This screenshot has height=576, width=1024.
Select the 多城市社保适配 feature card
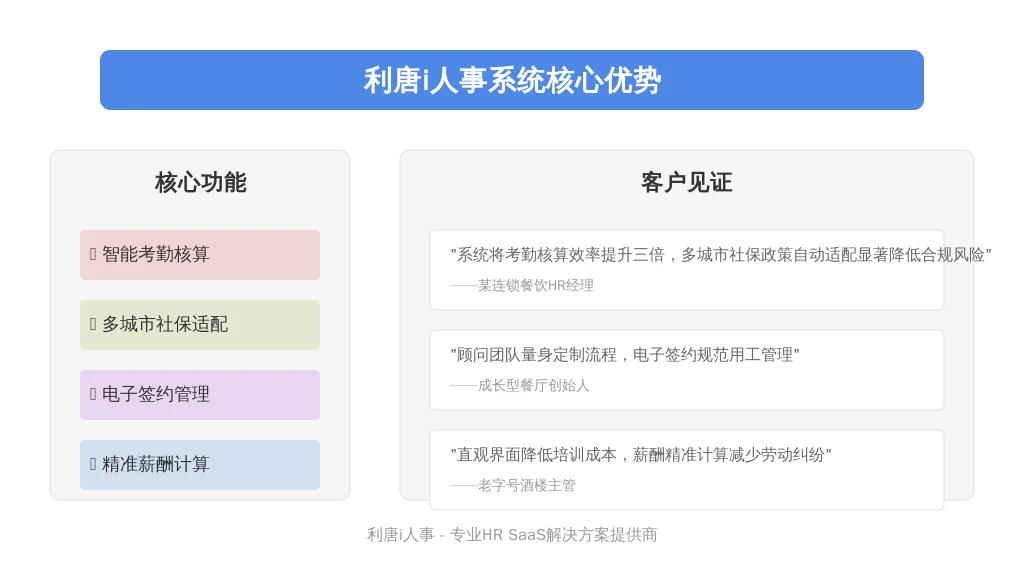point(200,325)
